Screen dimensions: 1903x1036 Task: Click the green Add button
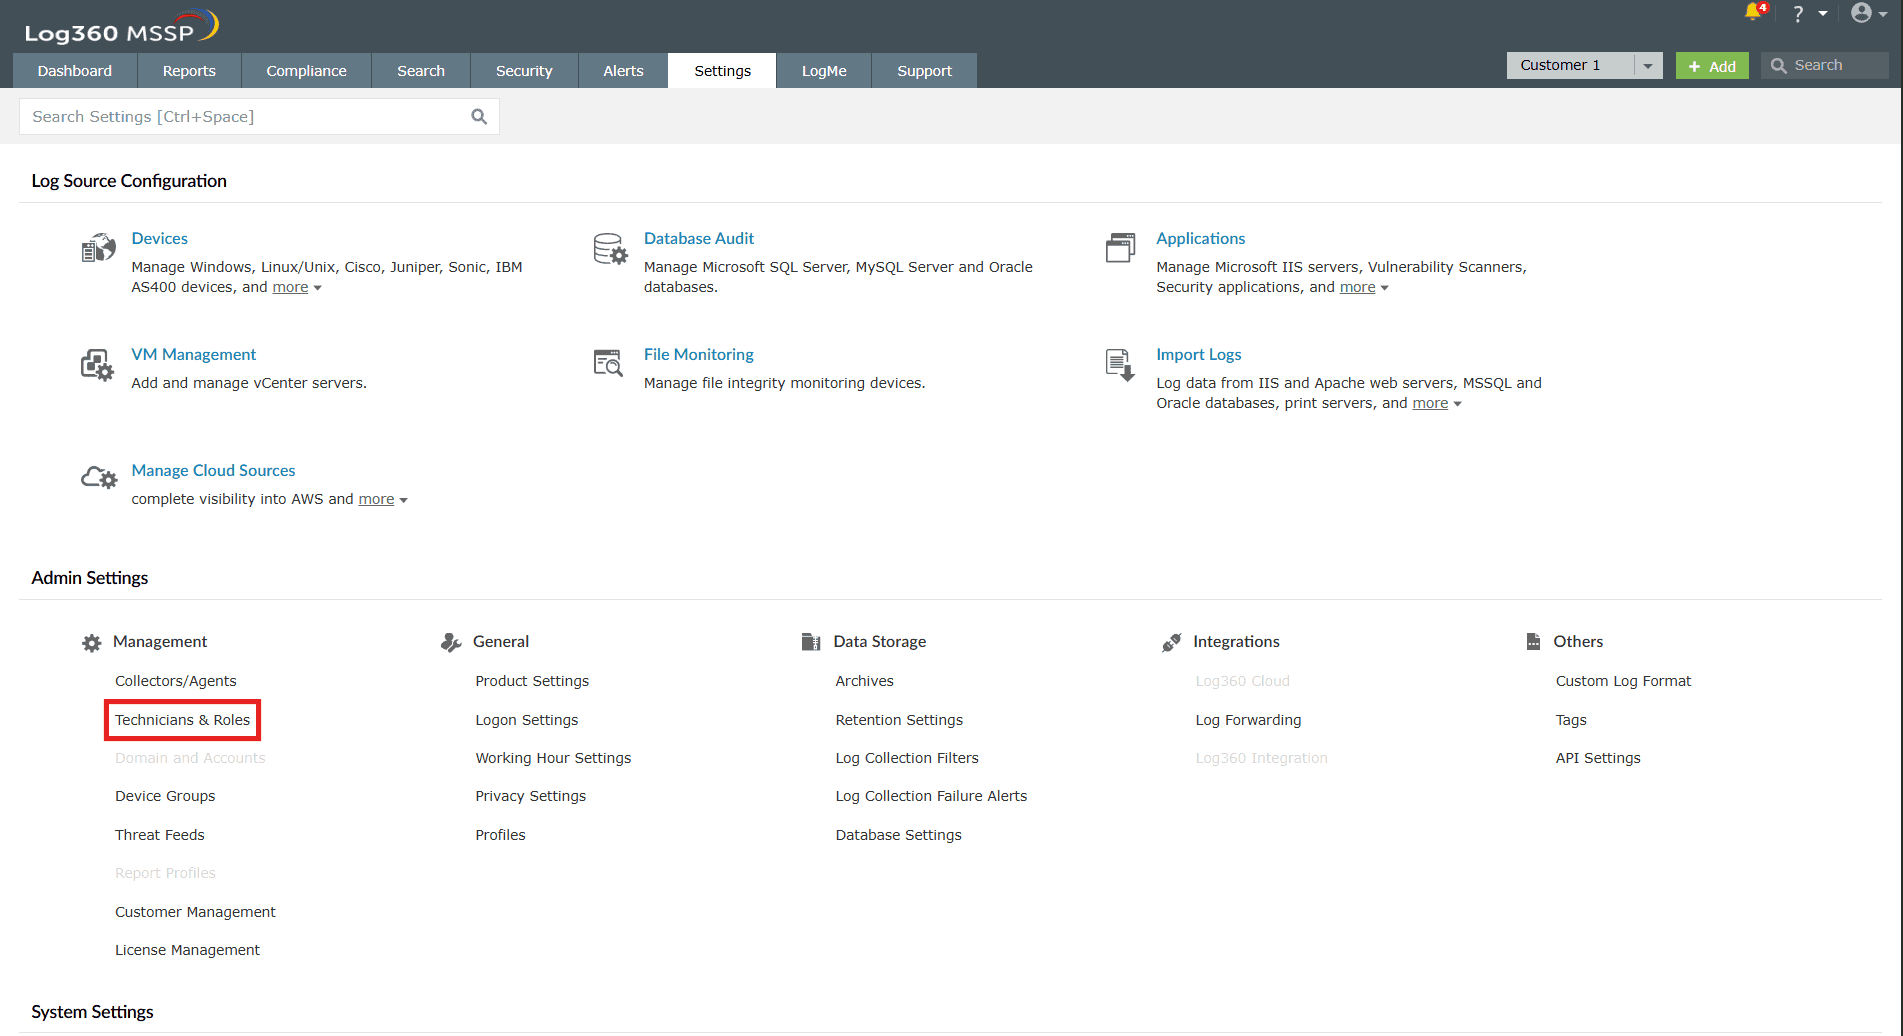[x=1712, y=66]
